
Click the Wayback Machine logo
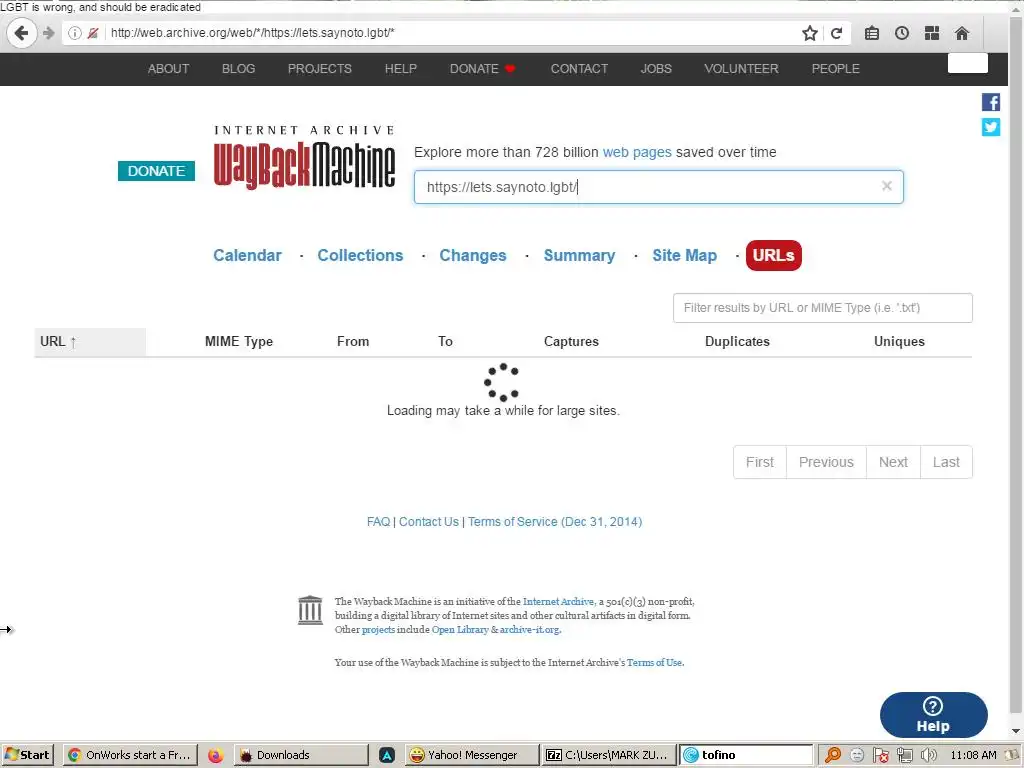[x=304, y=157]
